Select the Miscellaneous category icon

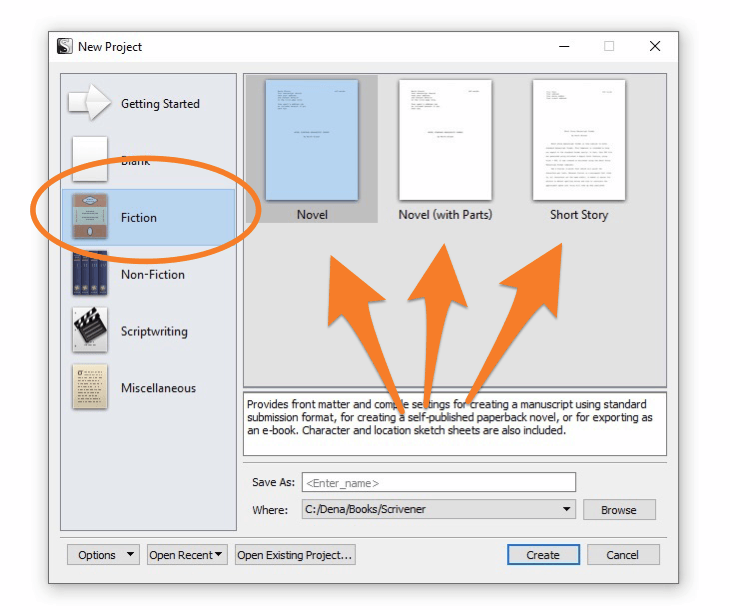point(90,387)
